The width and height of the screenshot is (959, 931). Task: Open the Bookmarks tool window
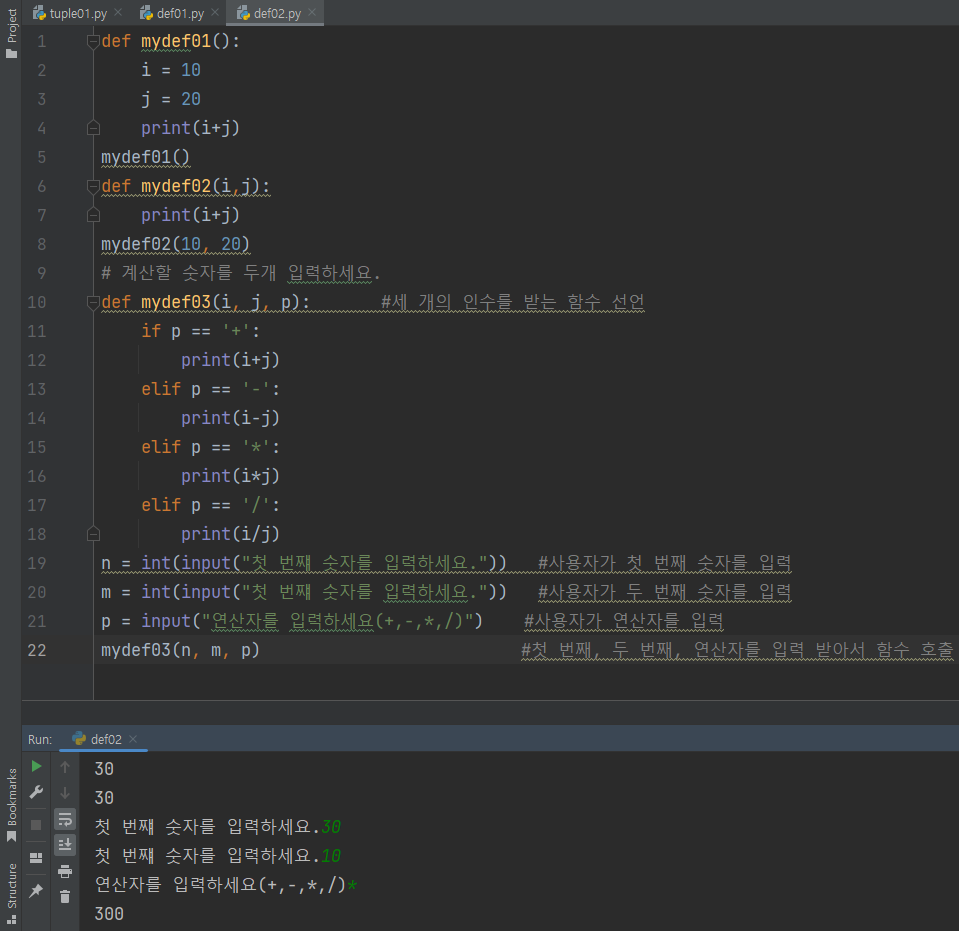tap(12, 805)
